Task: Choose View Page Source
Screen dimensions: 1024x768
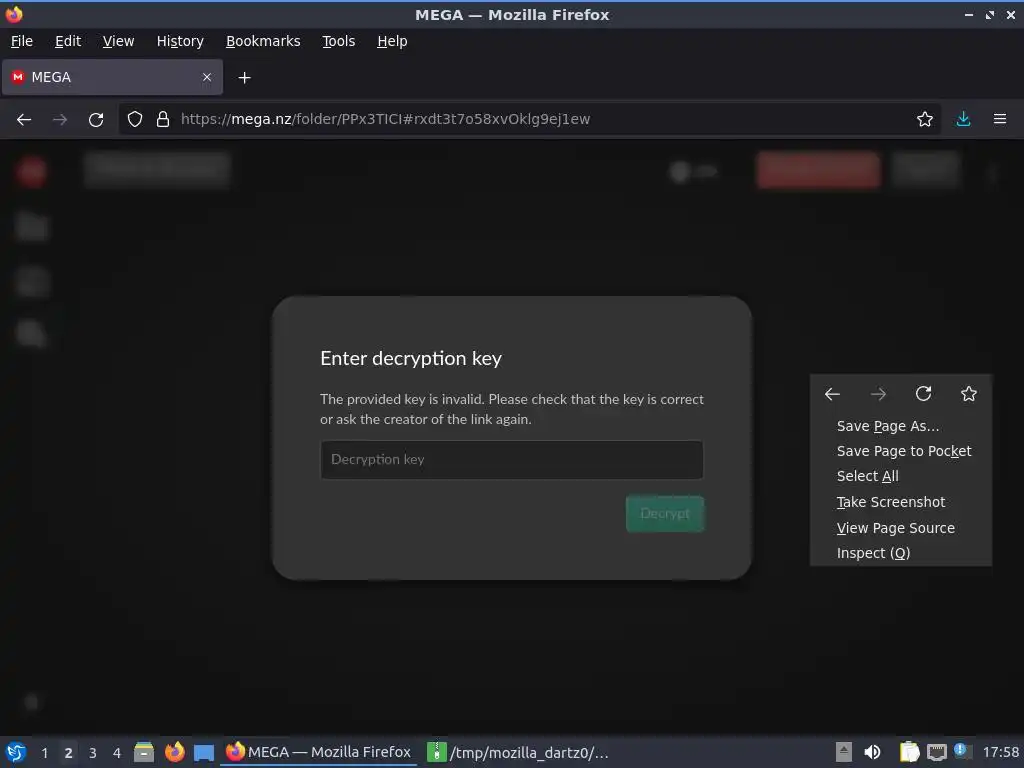Action: 901,528
